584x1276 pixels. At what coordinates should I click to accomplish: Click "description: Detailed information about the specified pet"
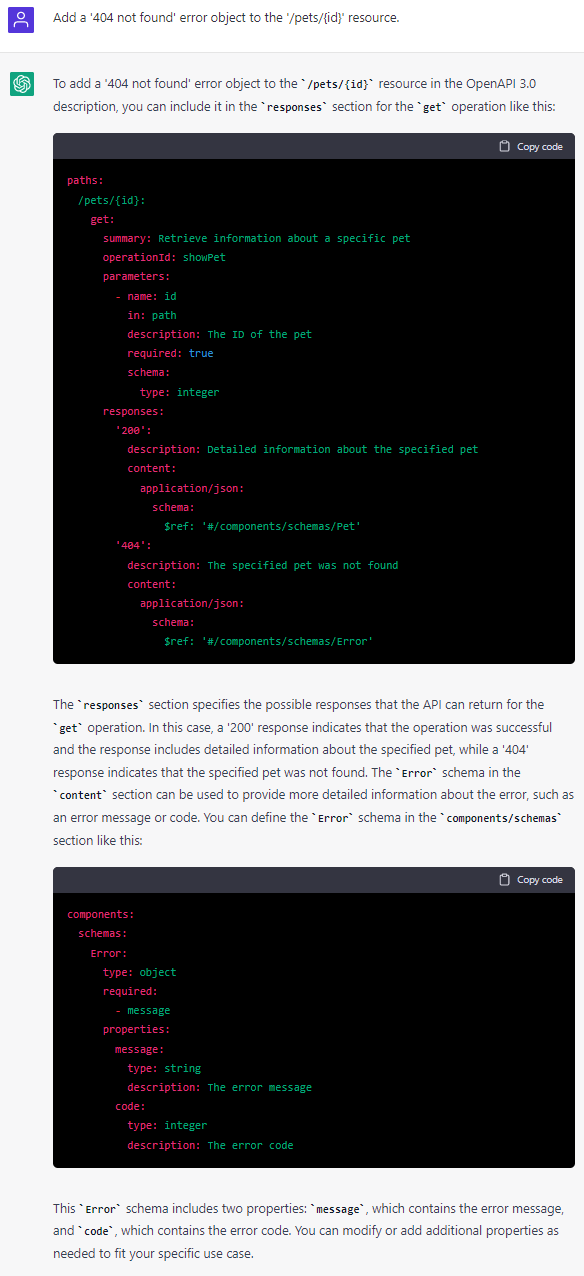tap(303, 450)
